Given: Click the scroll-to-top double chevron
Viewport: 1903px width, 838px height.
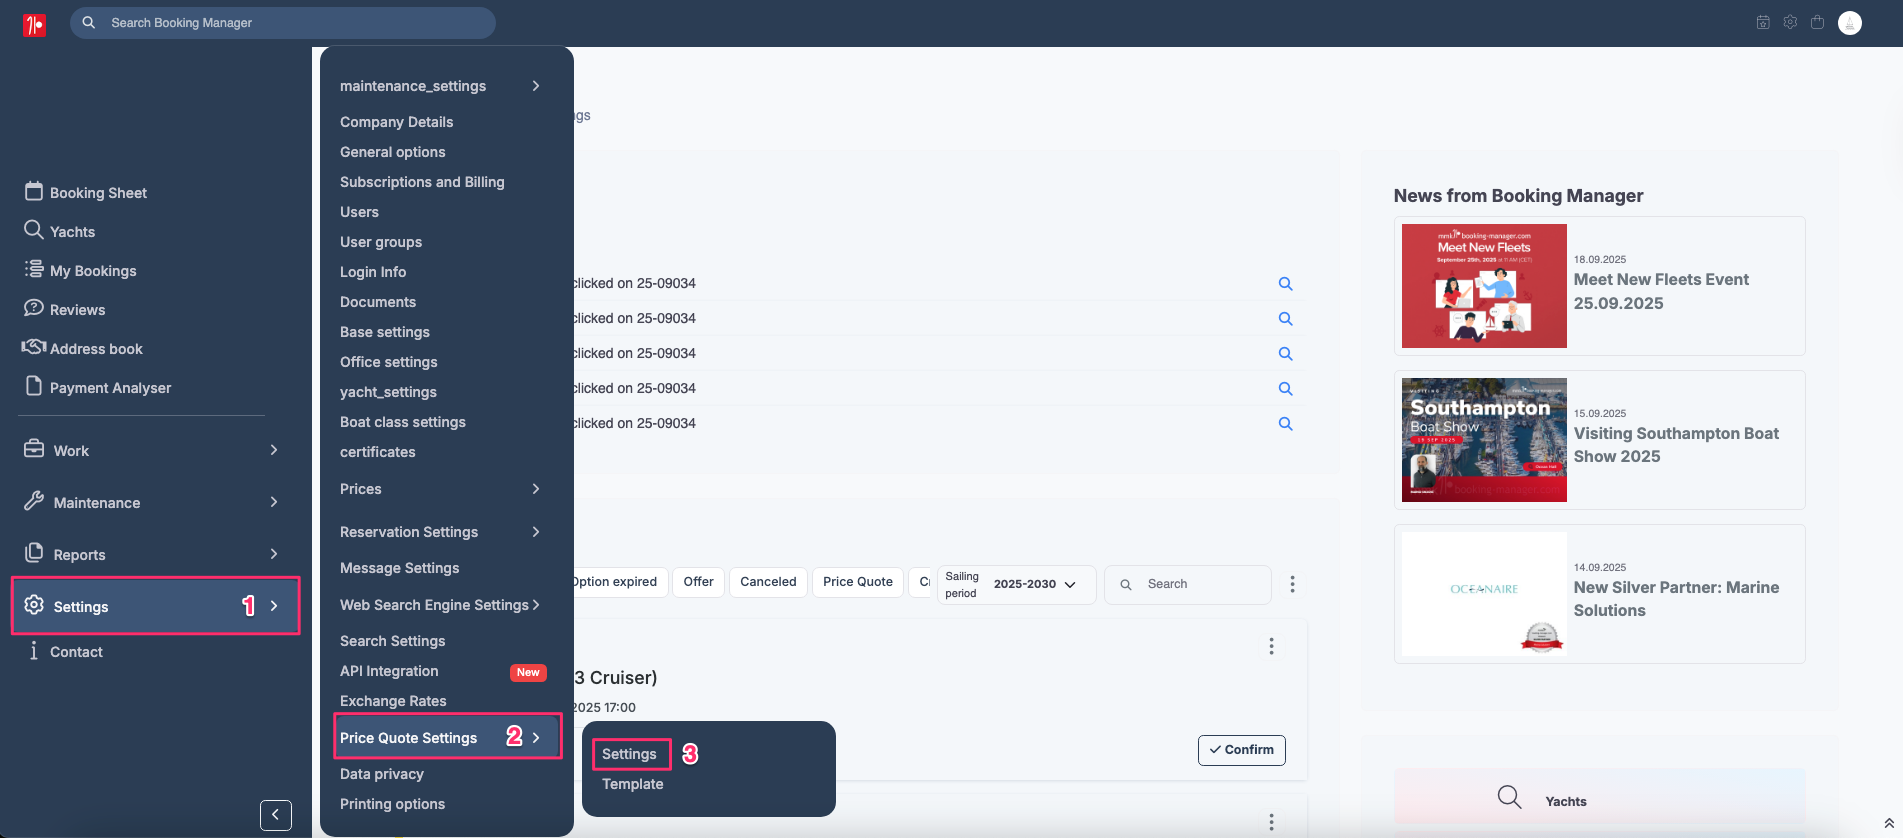Looking at the screenshot, I should [1889, 824].
